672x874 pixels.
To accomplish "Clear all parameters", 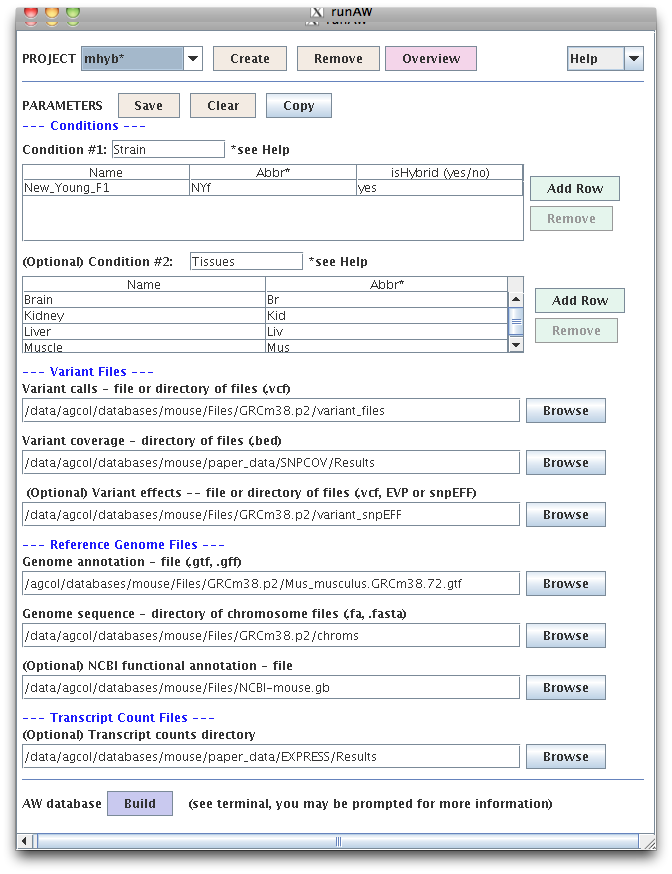I will [223, 106].
